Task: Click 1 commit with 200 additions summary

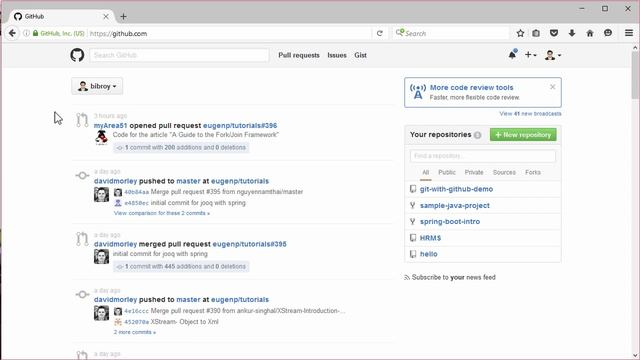Action: 181,147
